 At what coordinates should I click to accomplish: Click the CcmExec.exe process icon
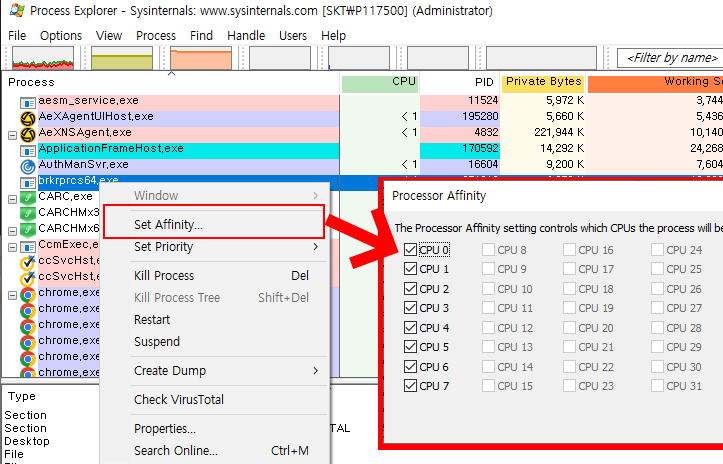click(x=28, y=247)
